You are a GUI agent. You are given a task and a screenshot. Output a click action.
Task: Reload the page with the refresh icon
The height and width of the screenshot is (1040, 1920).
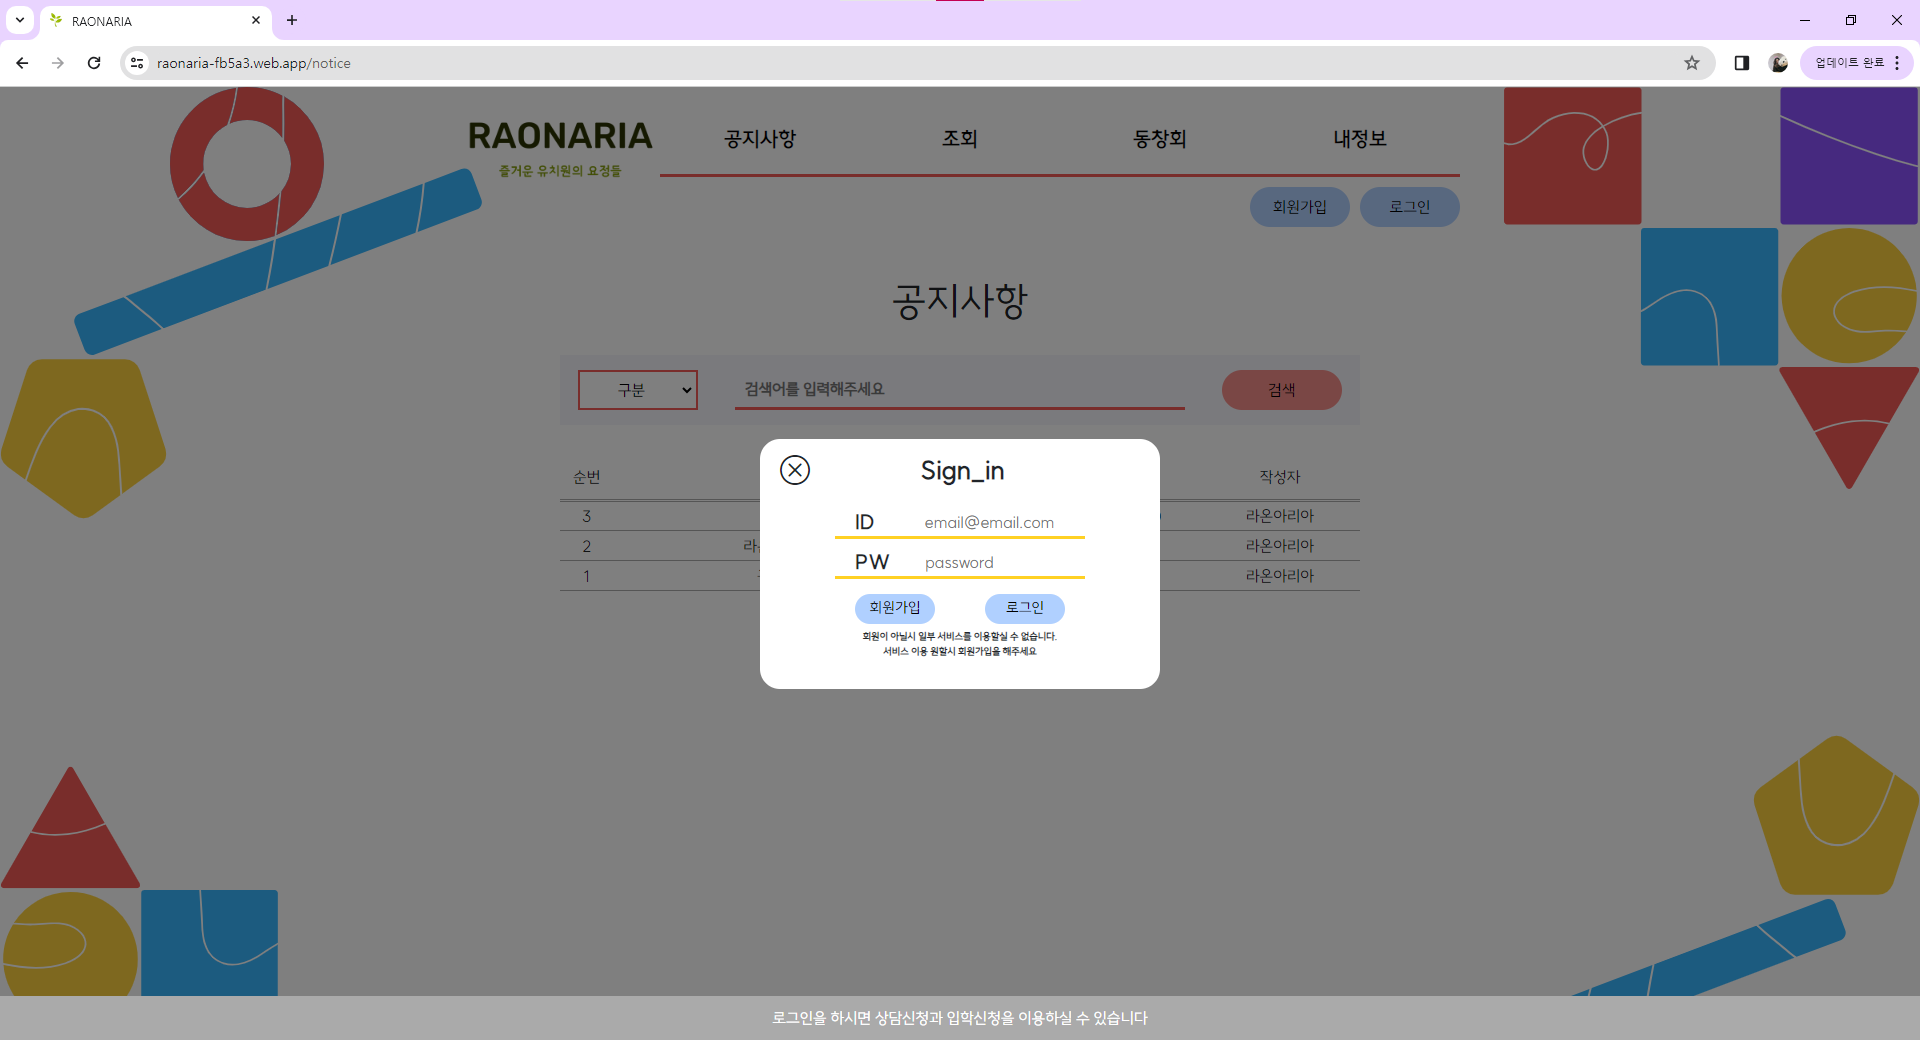point(94,63)
